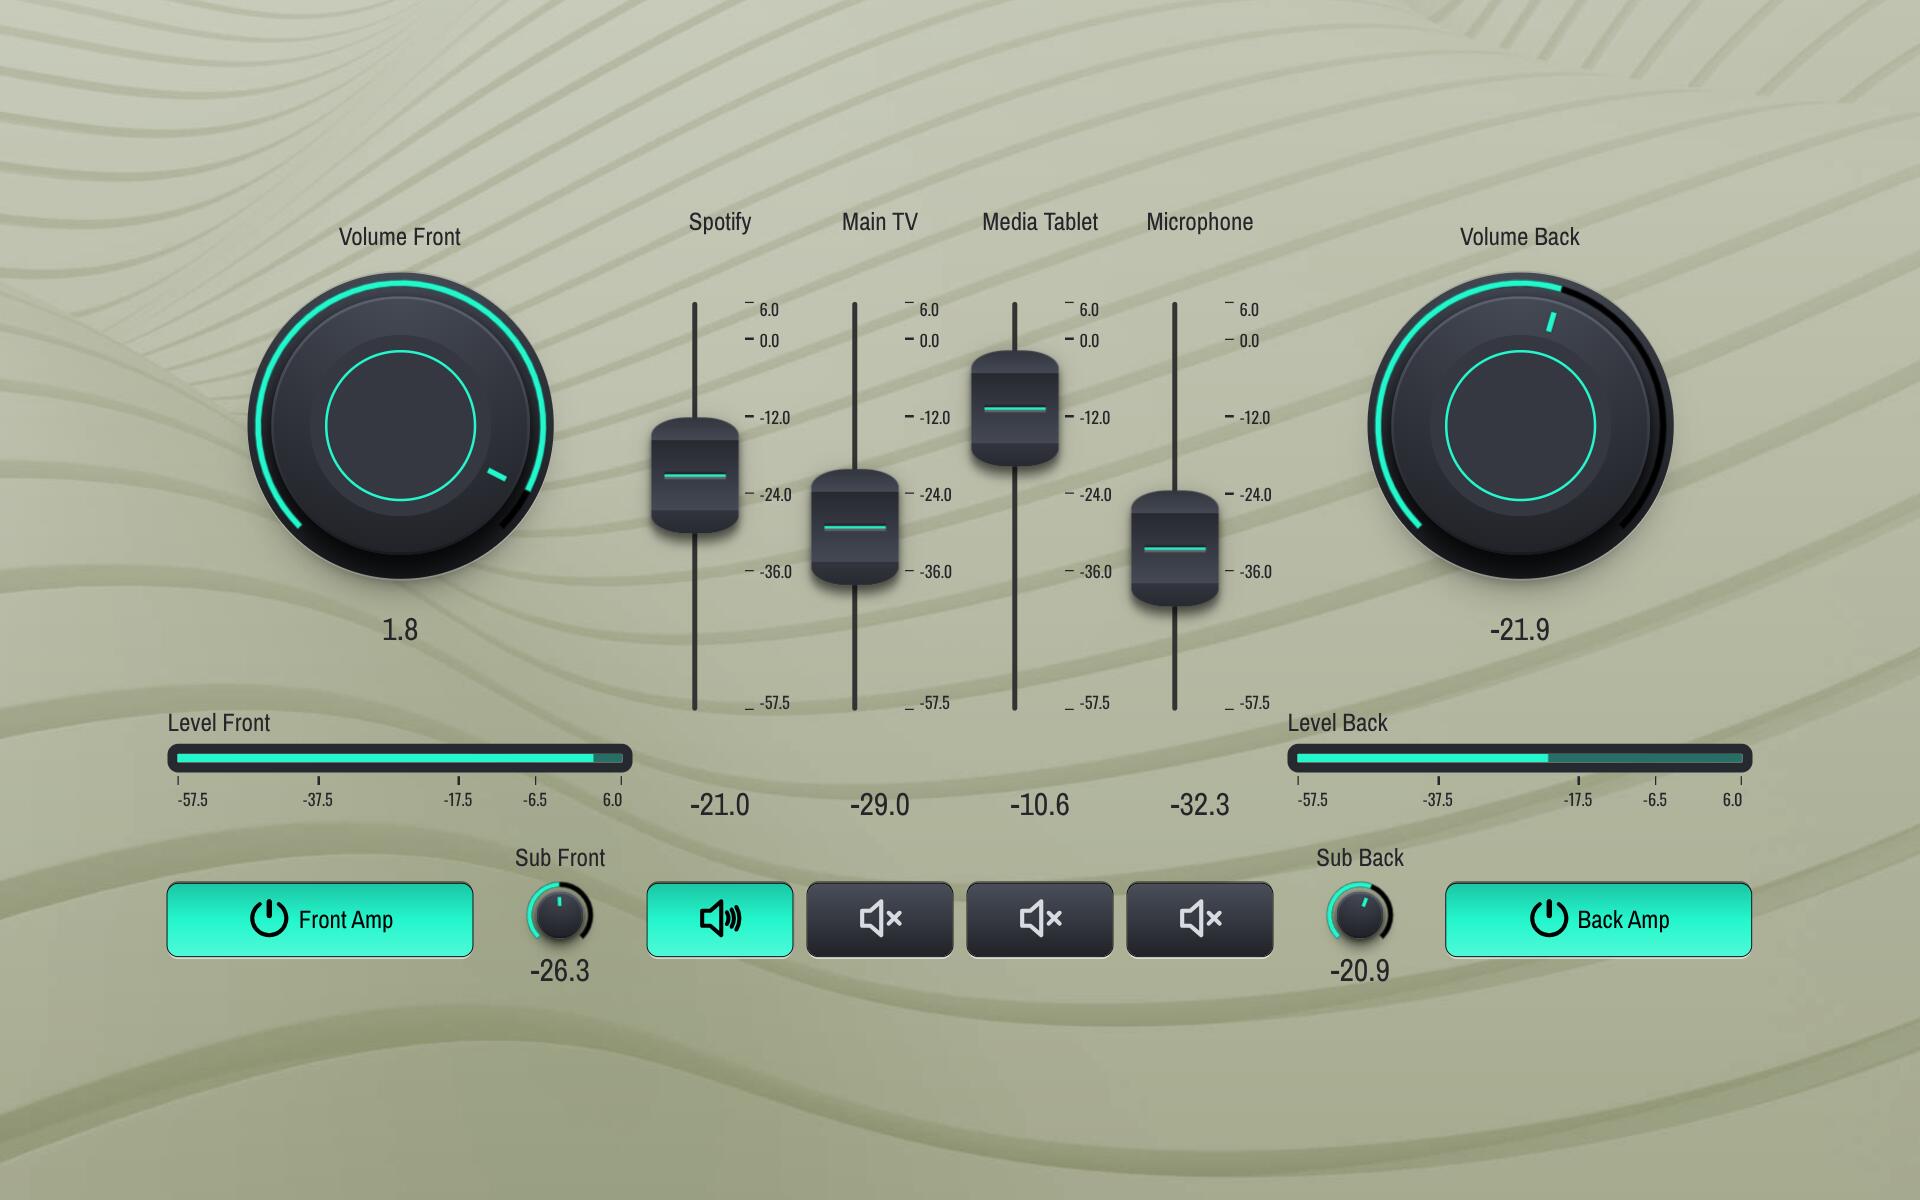Click the Volume Back value -21.9
This screenshot has width=1920, height=1200.
1519,630
